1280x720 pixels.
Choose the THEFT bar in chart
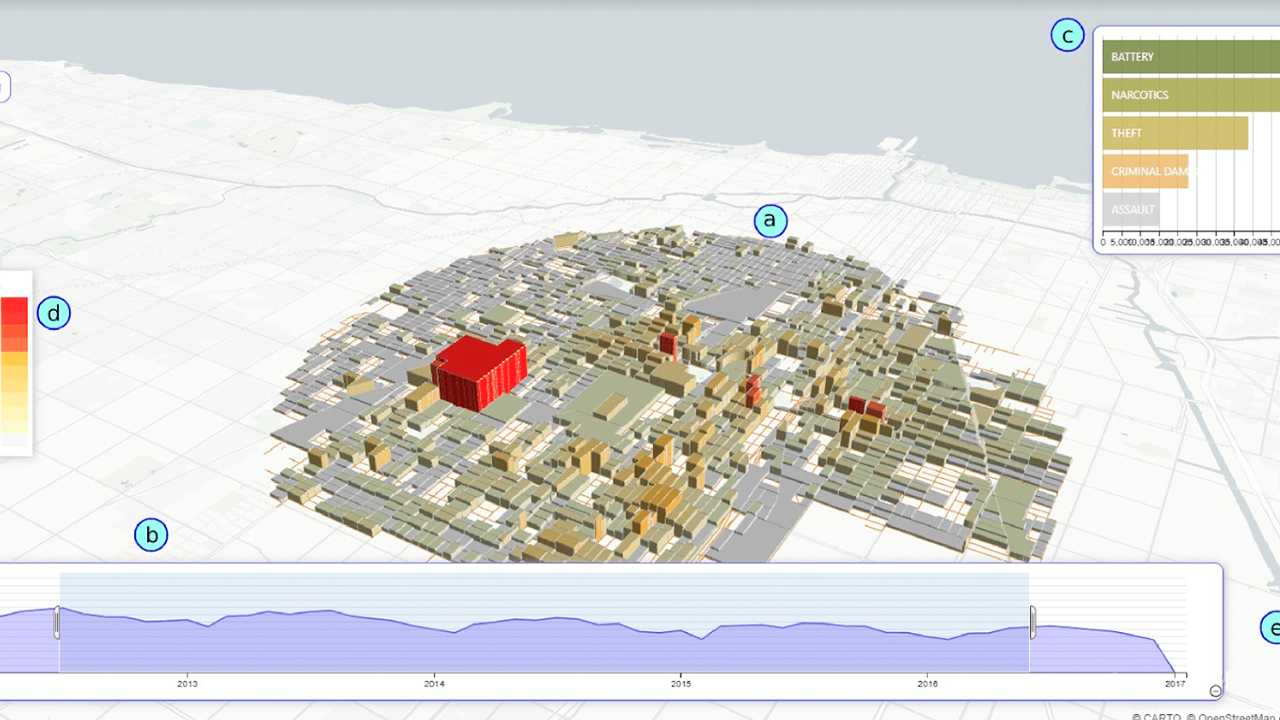pyautogui.click(x=1175, y=133)
